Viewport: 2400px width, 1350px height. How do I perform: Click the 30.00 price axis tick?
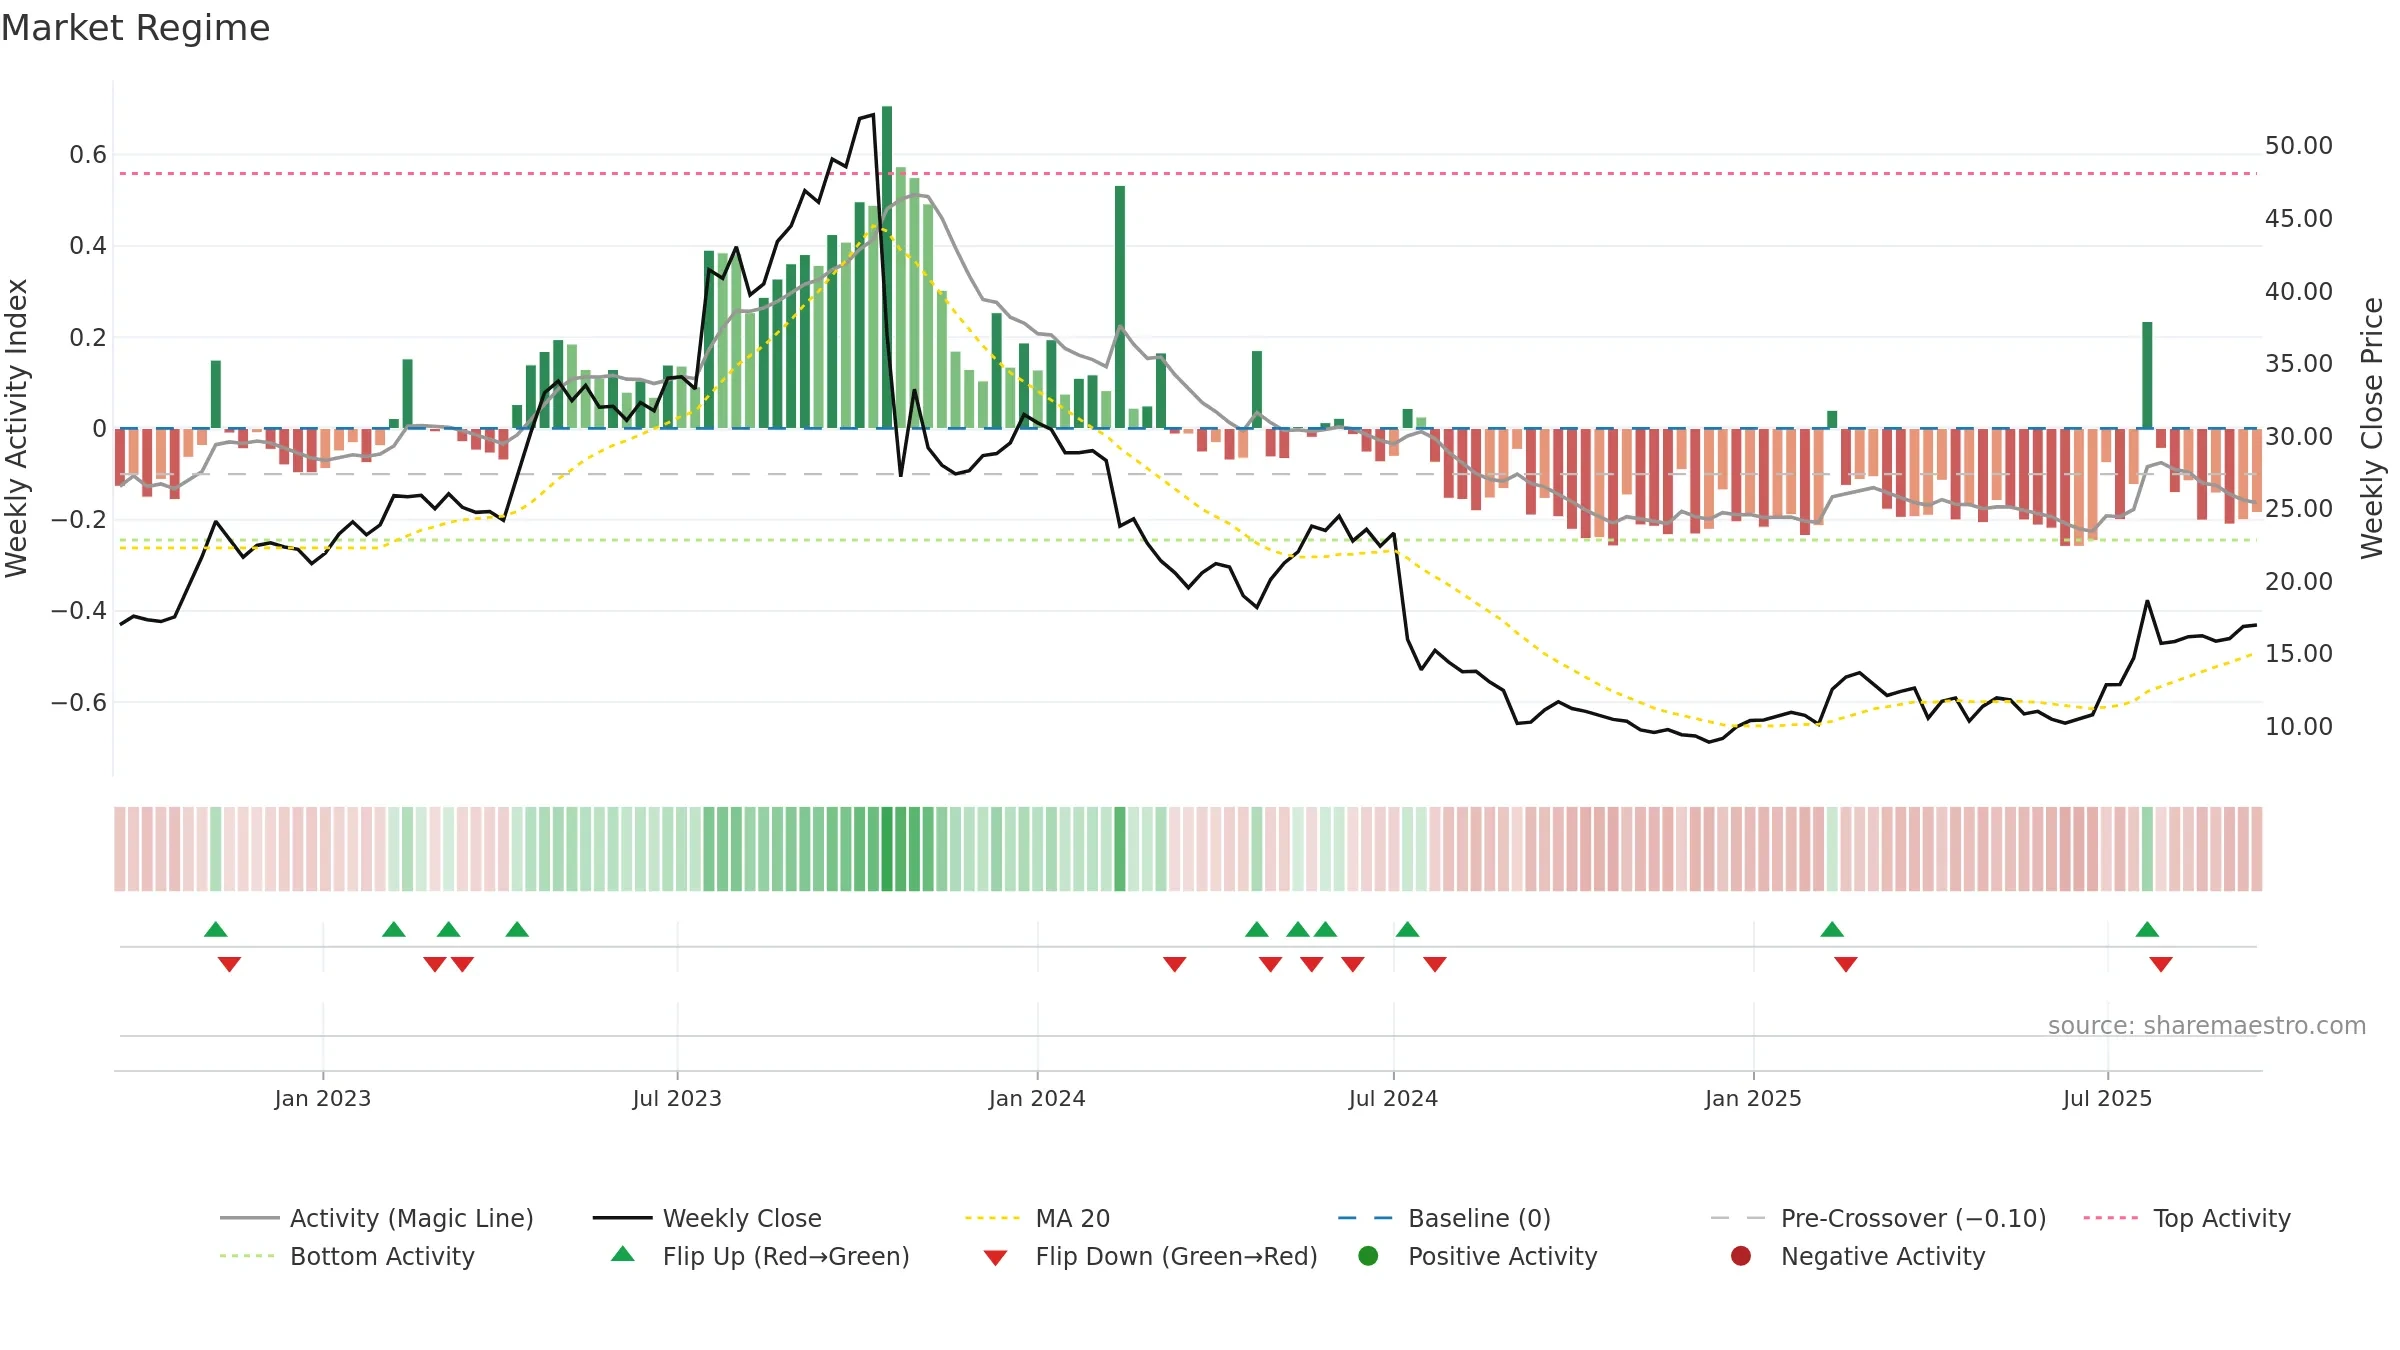click(2299, 437)
